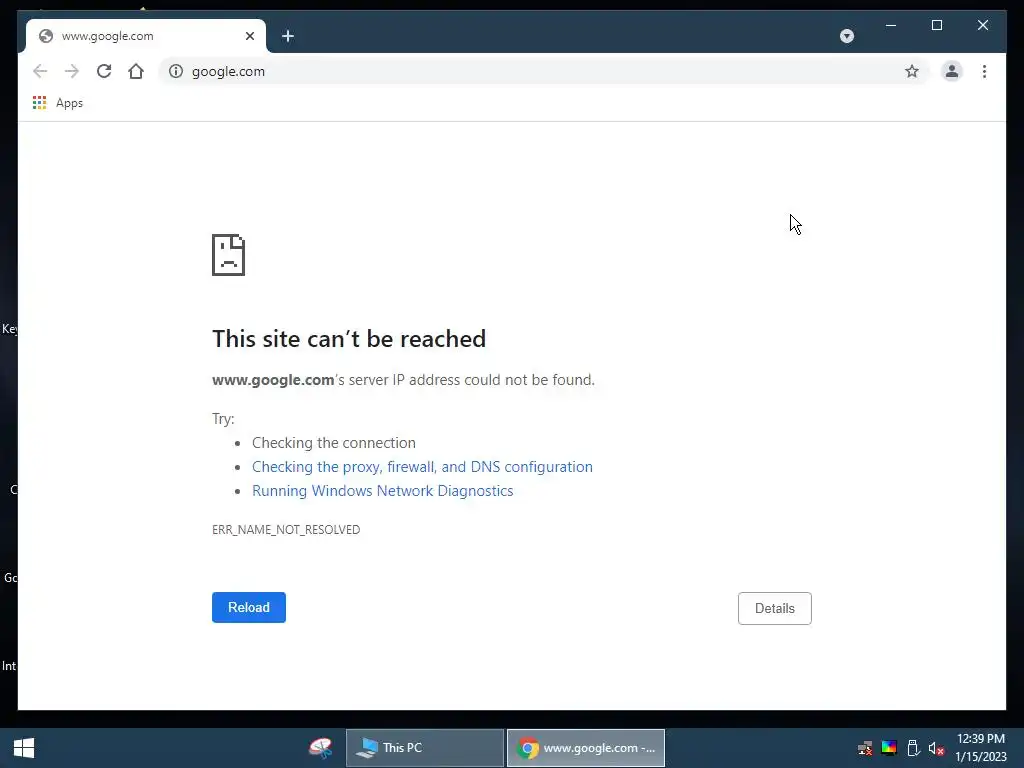This screenshot has height=768, width=1024.
Task: Open the profile avatar menu
Action: pos(952,71)
